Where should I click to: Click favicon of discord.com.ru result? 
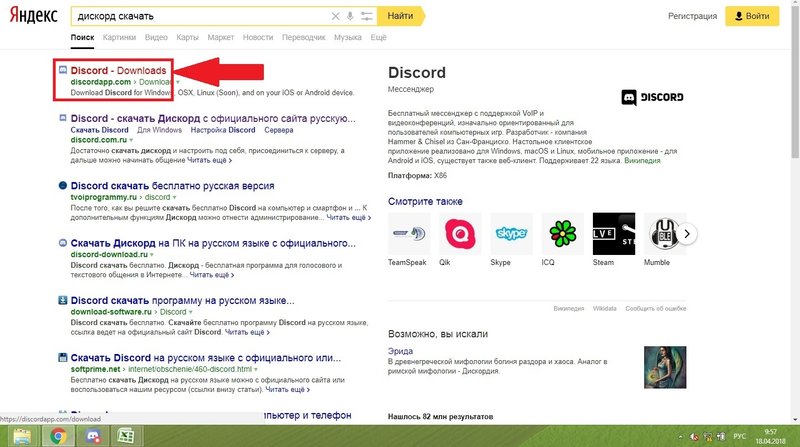tap(63, 118)
